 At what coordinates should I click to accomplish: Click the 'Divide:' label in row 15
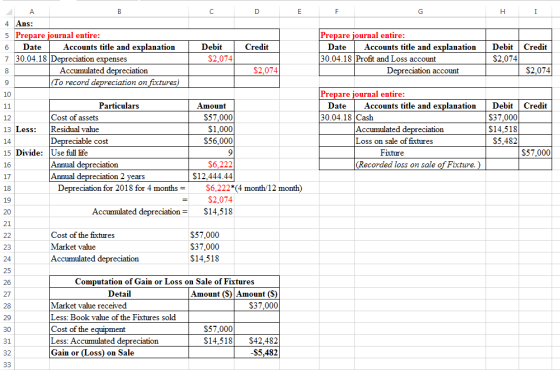click(32, 153)
